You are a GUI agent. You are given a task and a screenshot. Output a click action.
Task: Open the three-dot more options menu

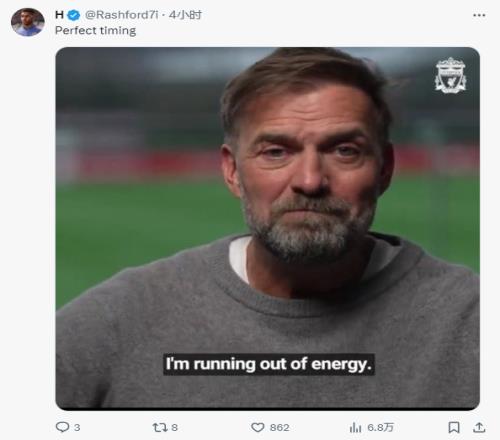pos(479,15)
